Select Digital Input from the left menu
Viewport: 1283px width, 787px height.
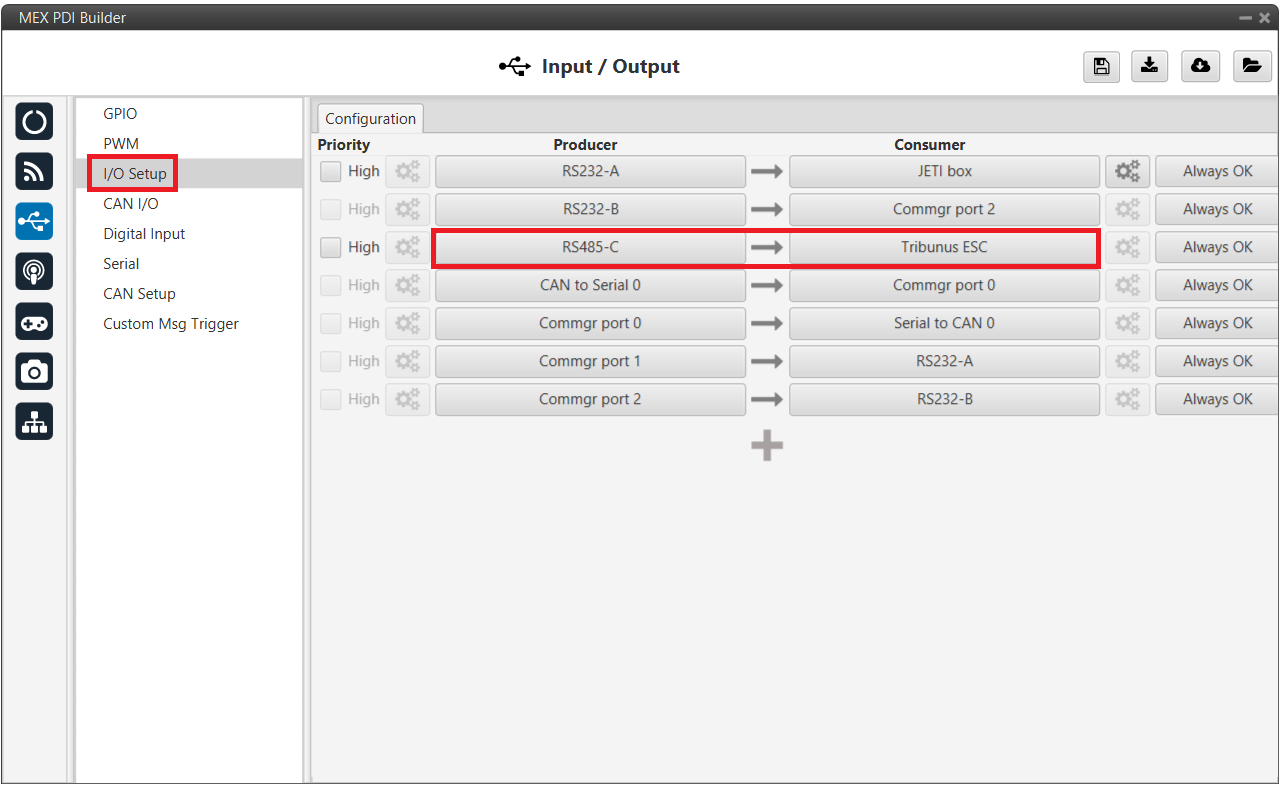click(x=144, y=234)
